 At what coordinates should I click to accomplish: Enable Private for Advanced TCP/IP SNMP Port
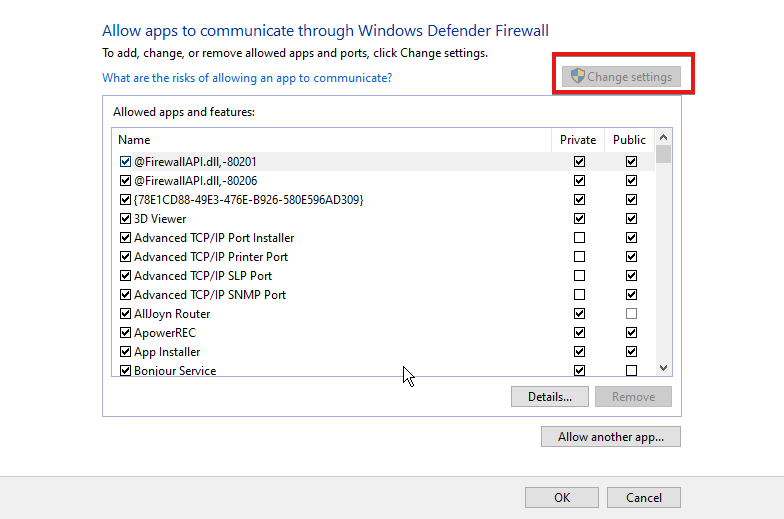(x=579, y=294)
